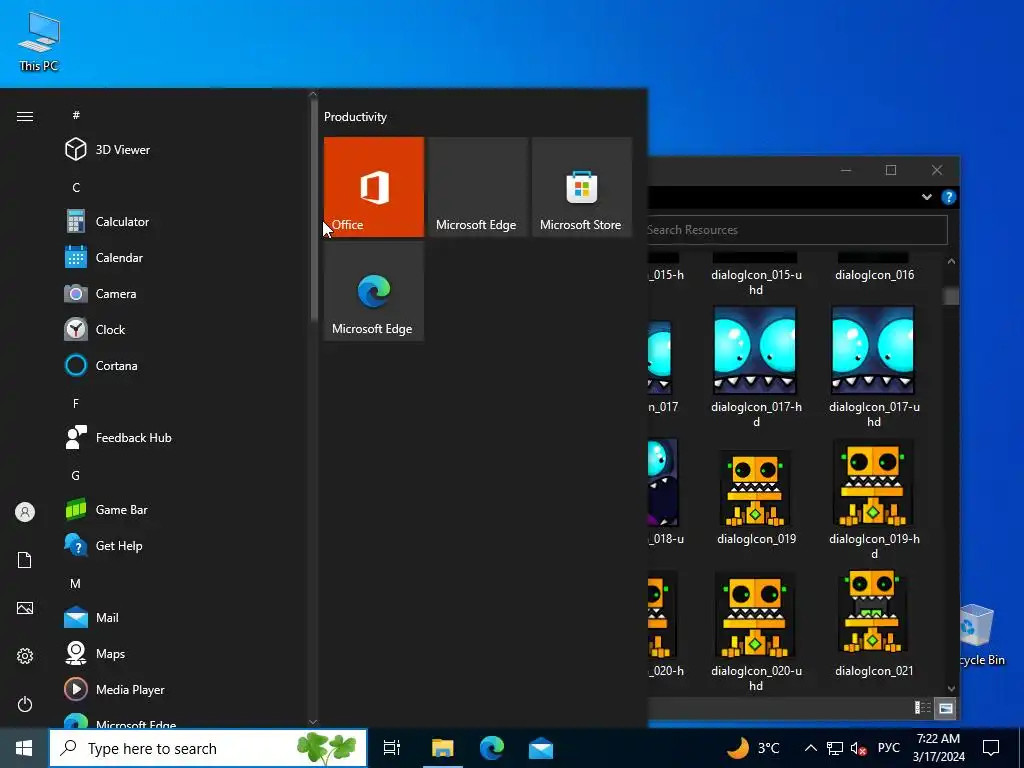1024x768 pixels.
Task: Select the dialogIcon_017-hd thumbnail
Action: tap(755, 350)
